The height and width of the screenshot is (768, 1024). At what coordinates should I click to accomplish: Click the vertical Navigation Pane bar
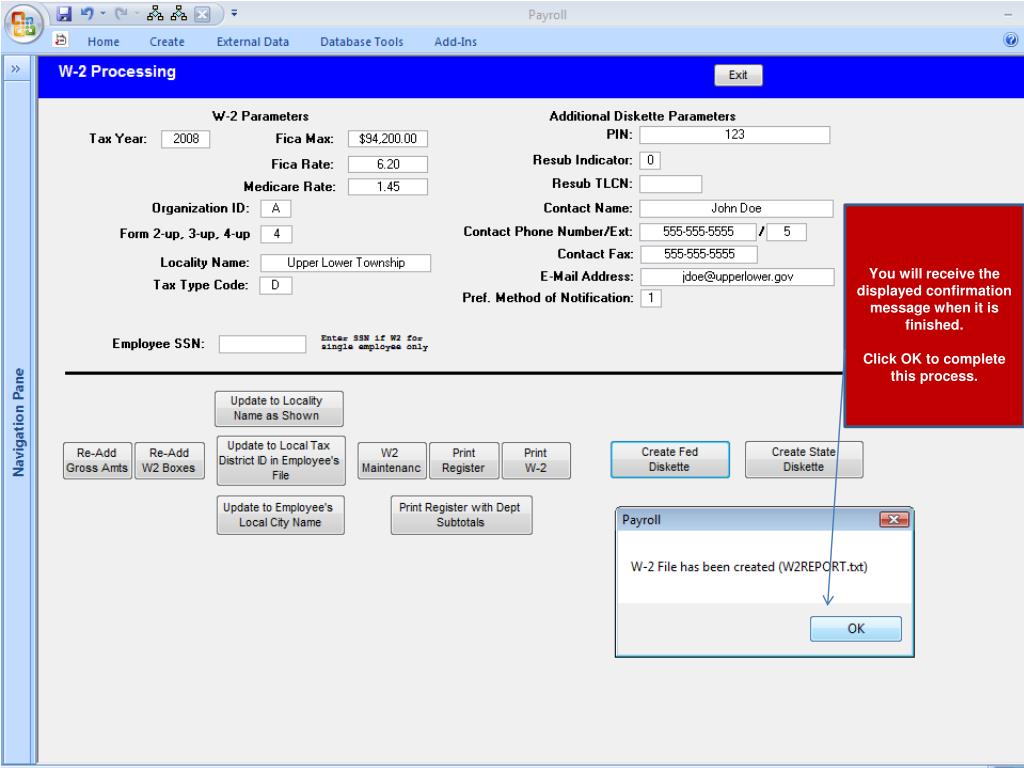click(x=18, y=422)
